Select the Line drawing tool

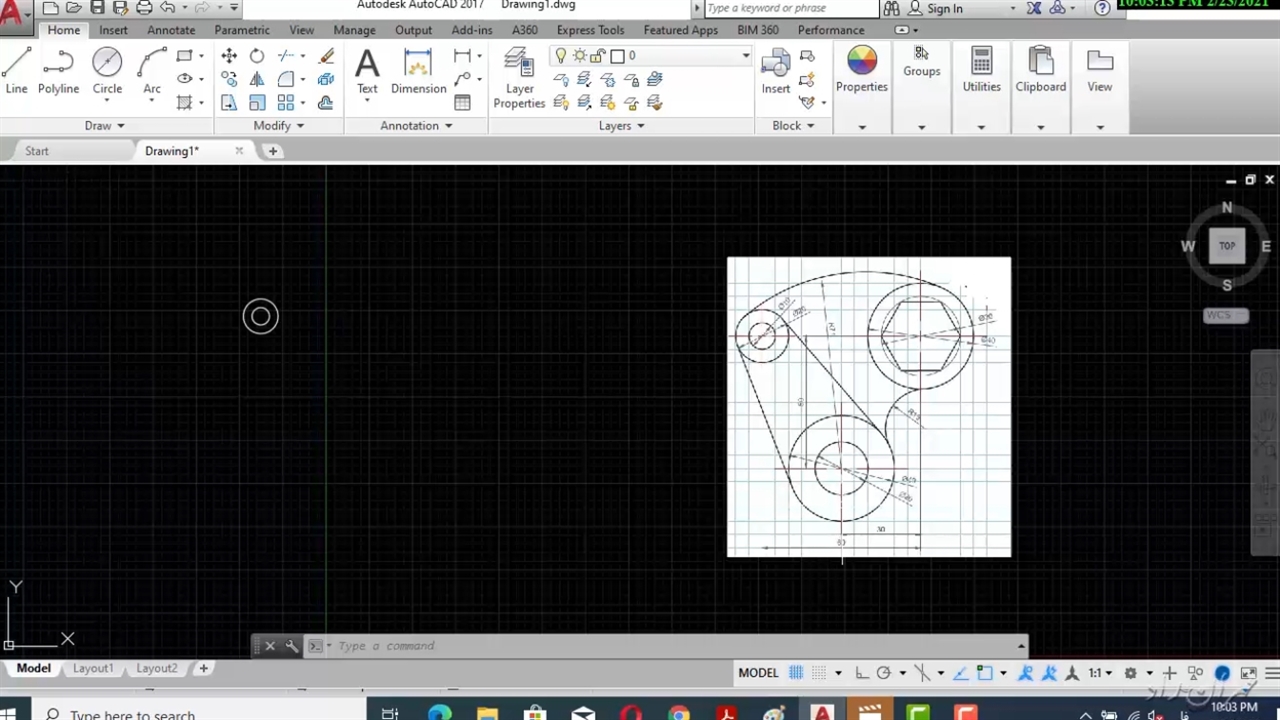click(16, 70)
